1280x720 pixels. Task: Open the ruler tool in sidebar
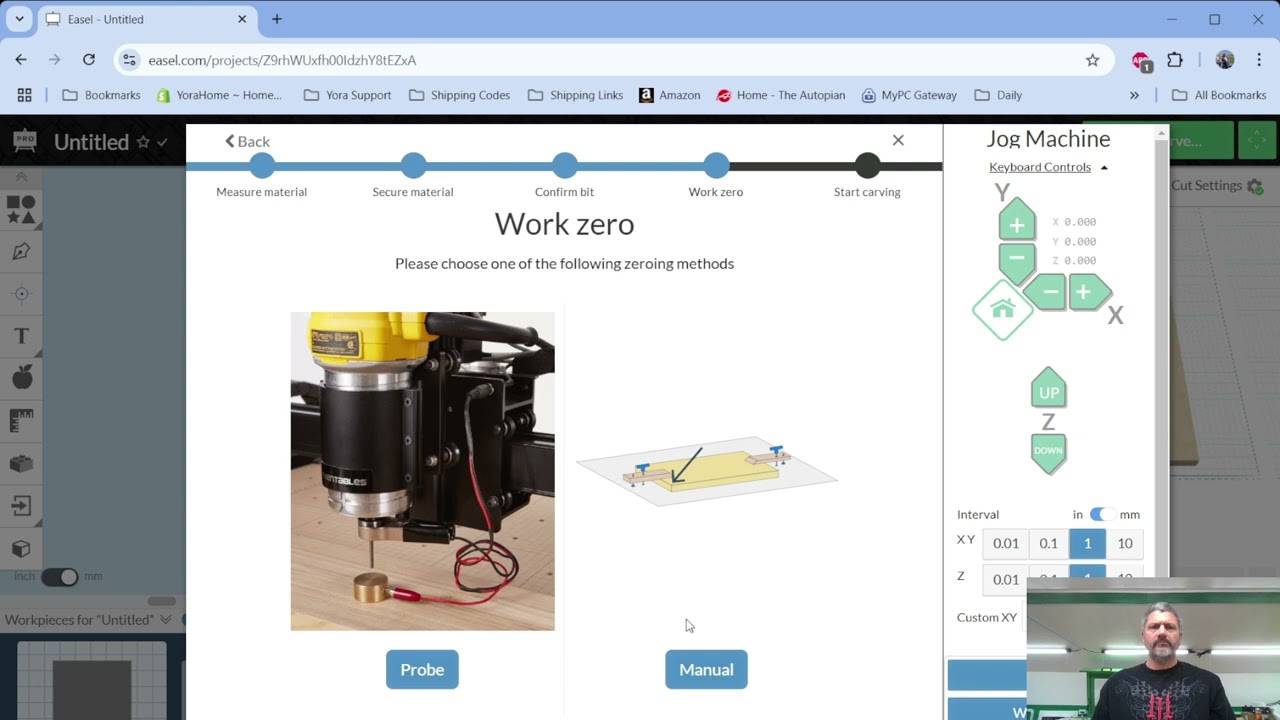coord(21,420)
